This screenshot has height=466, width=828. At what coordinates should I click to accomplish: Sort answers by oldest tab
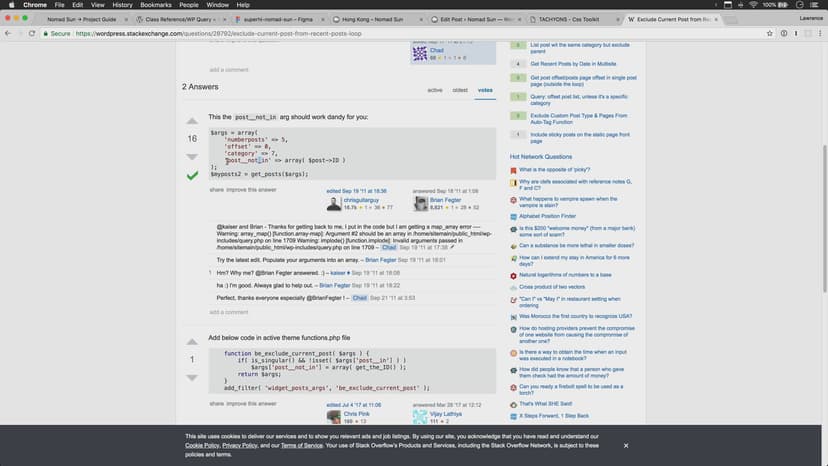click(x=460, y=90)
